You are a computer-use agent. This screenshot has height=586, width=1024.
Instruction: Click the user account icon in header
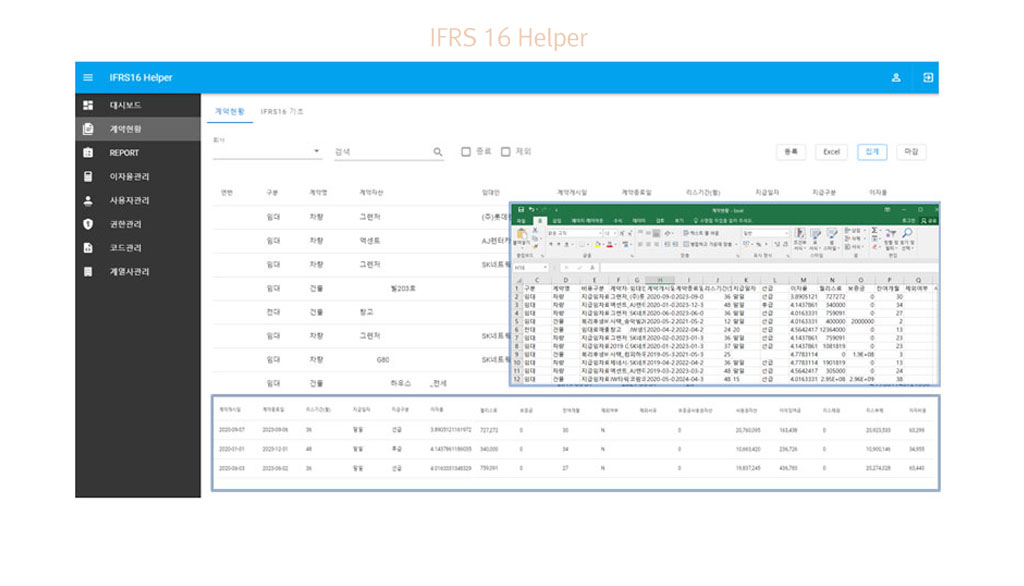[896, 78]
